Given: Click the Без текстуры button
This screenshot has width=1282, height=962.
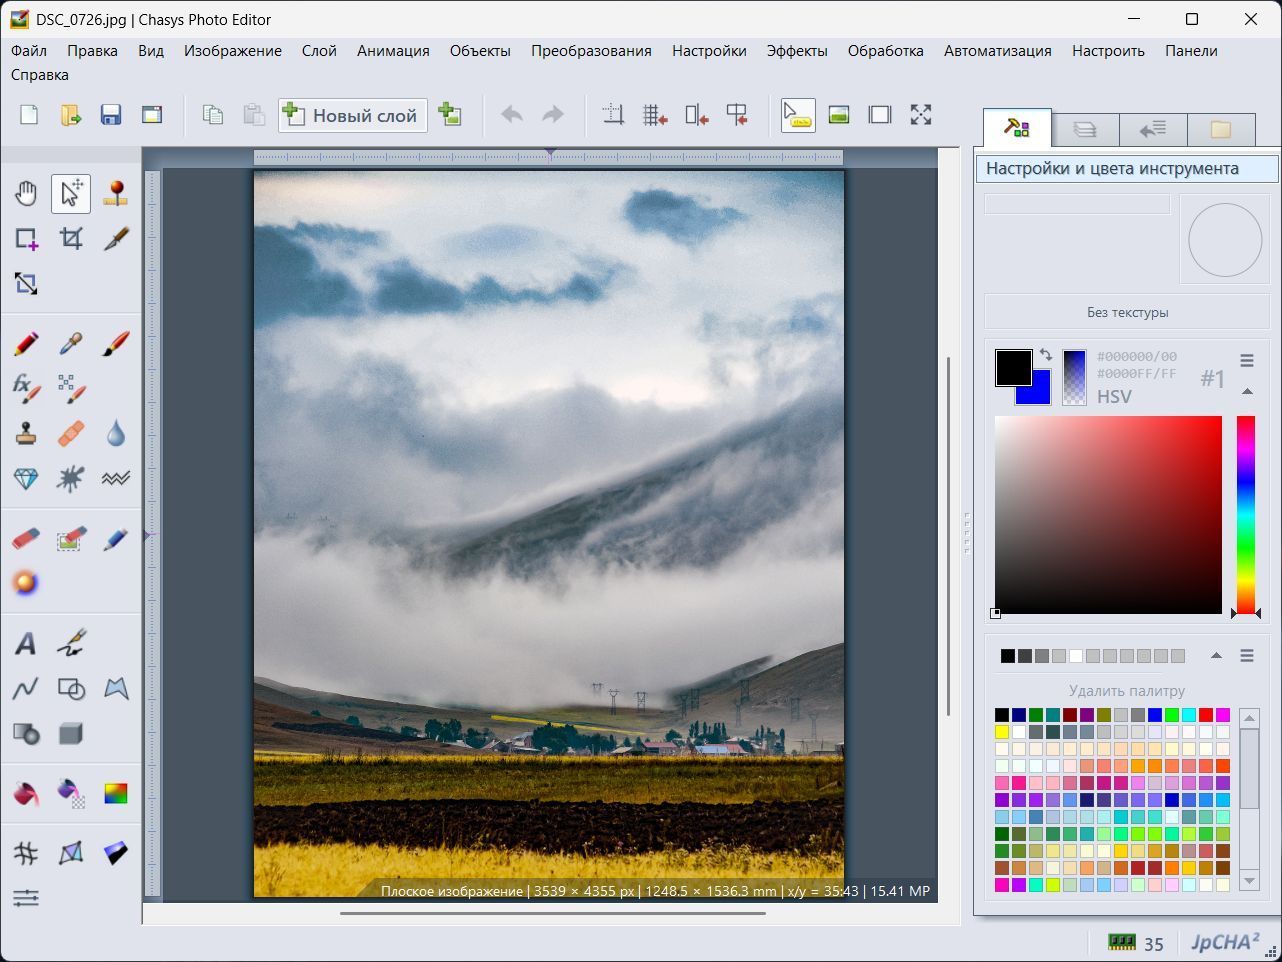Looking at the screenshot, I should coord(1127,312).
